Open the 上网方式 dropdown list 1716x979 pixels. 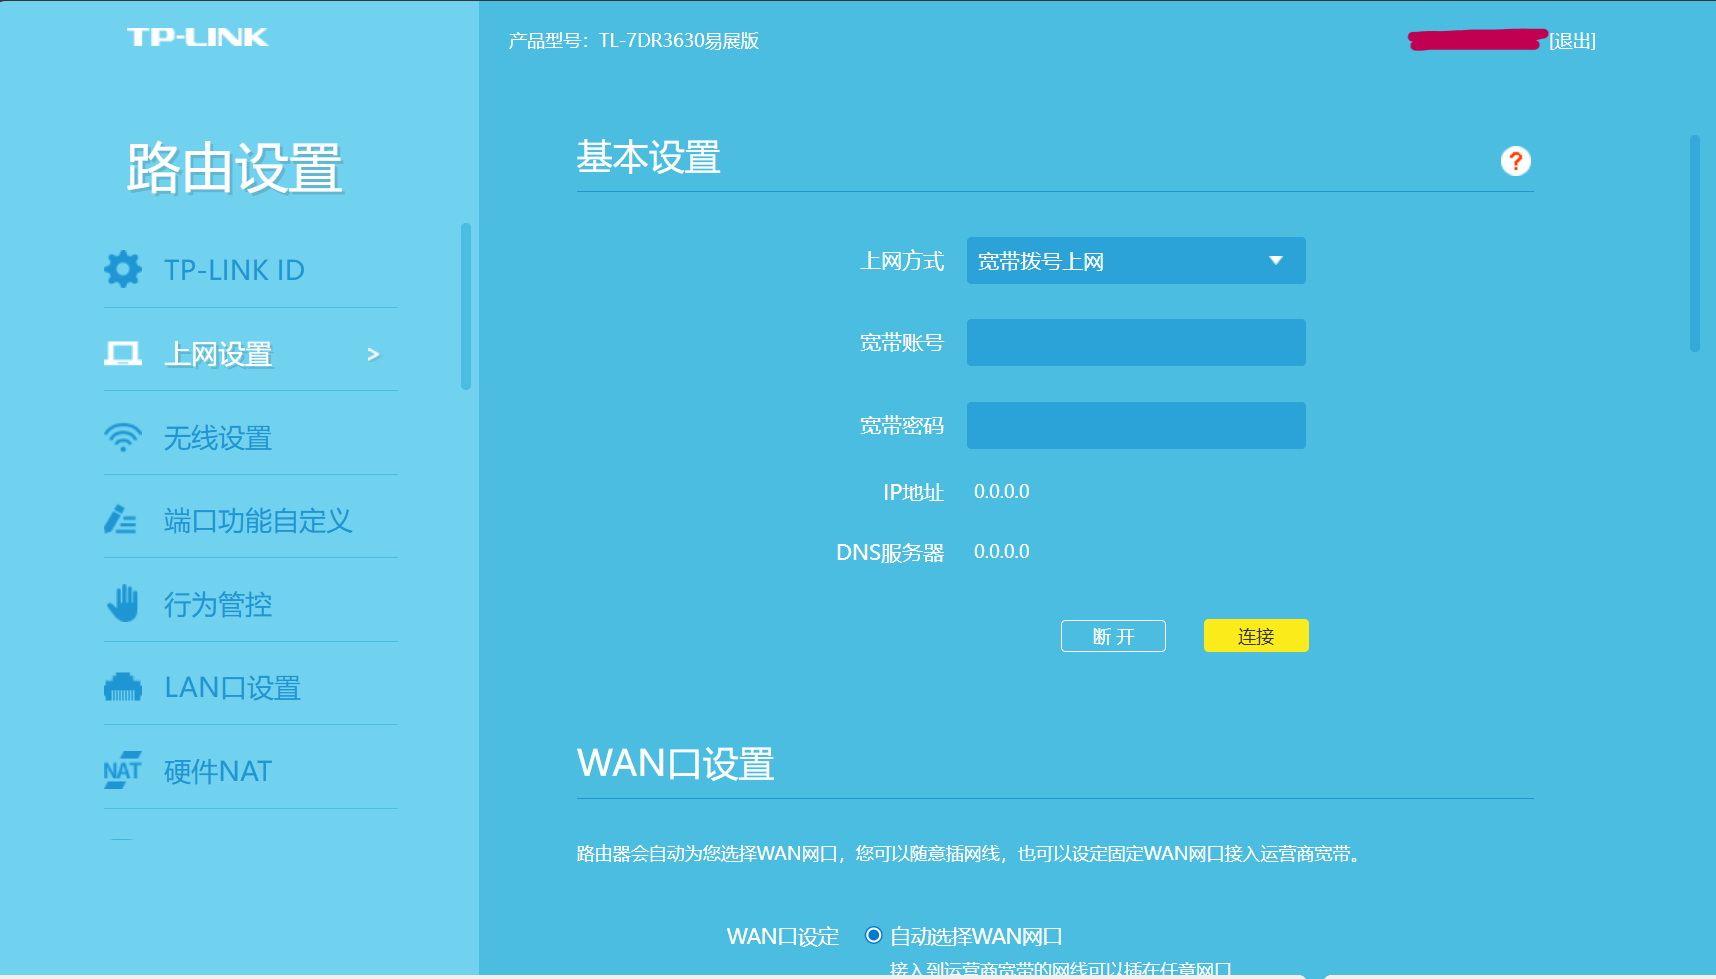pos(1135,261)
